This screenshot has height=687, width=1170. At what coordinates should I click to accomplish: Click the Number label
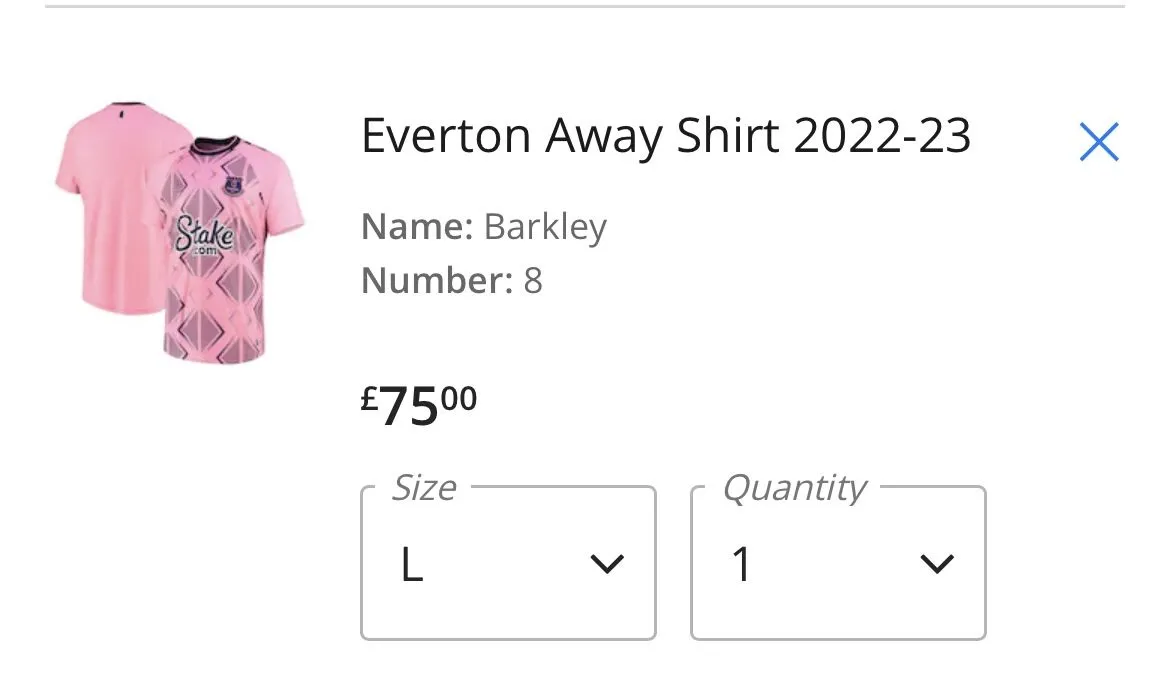point(436,280)
